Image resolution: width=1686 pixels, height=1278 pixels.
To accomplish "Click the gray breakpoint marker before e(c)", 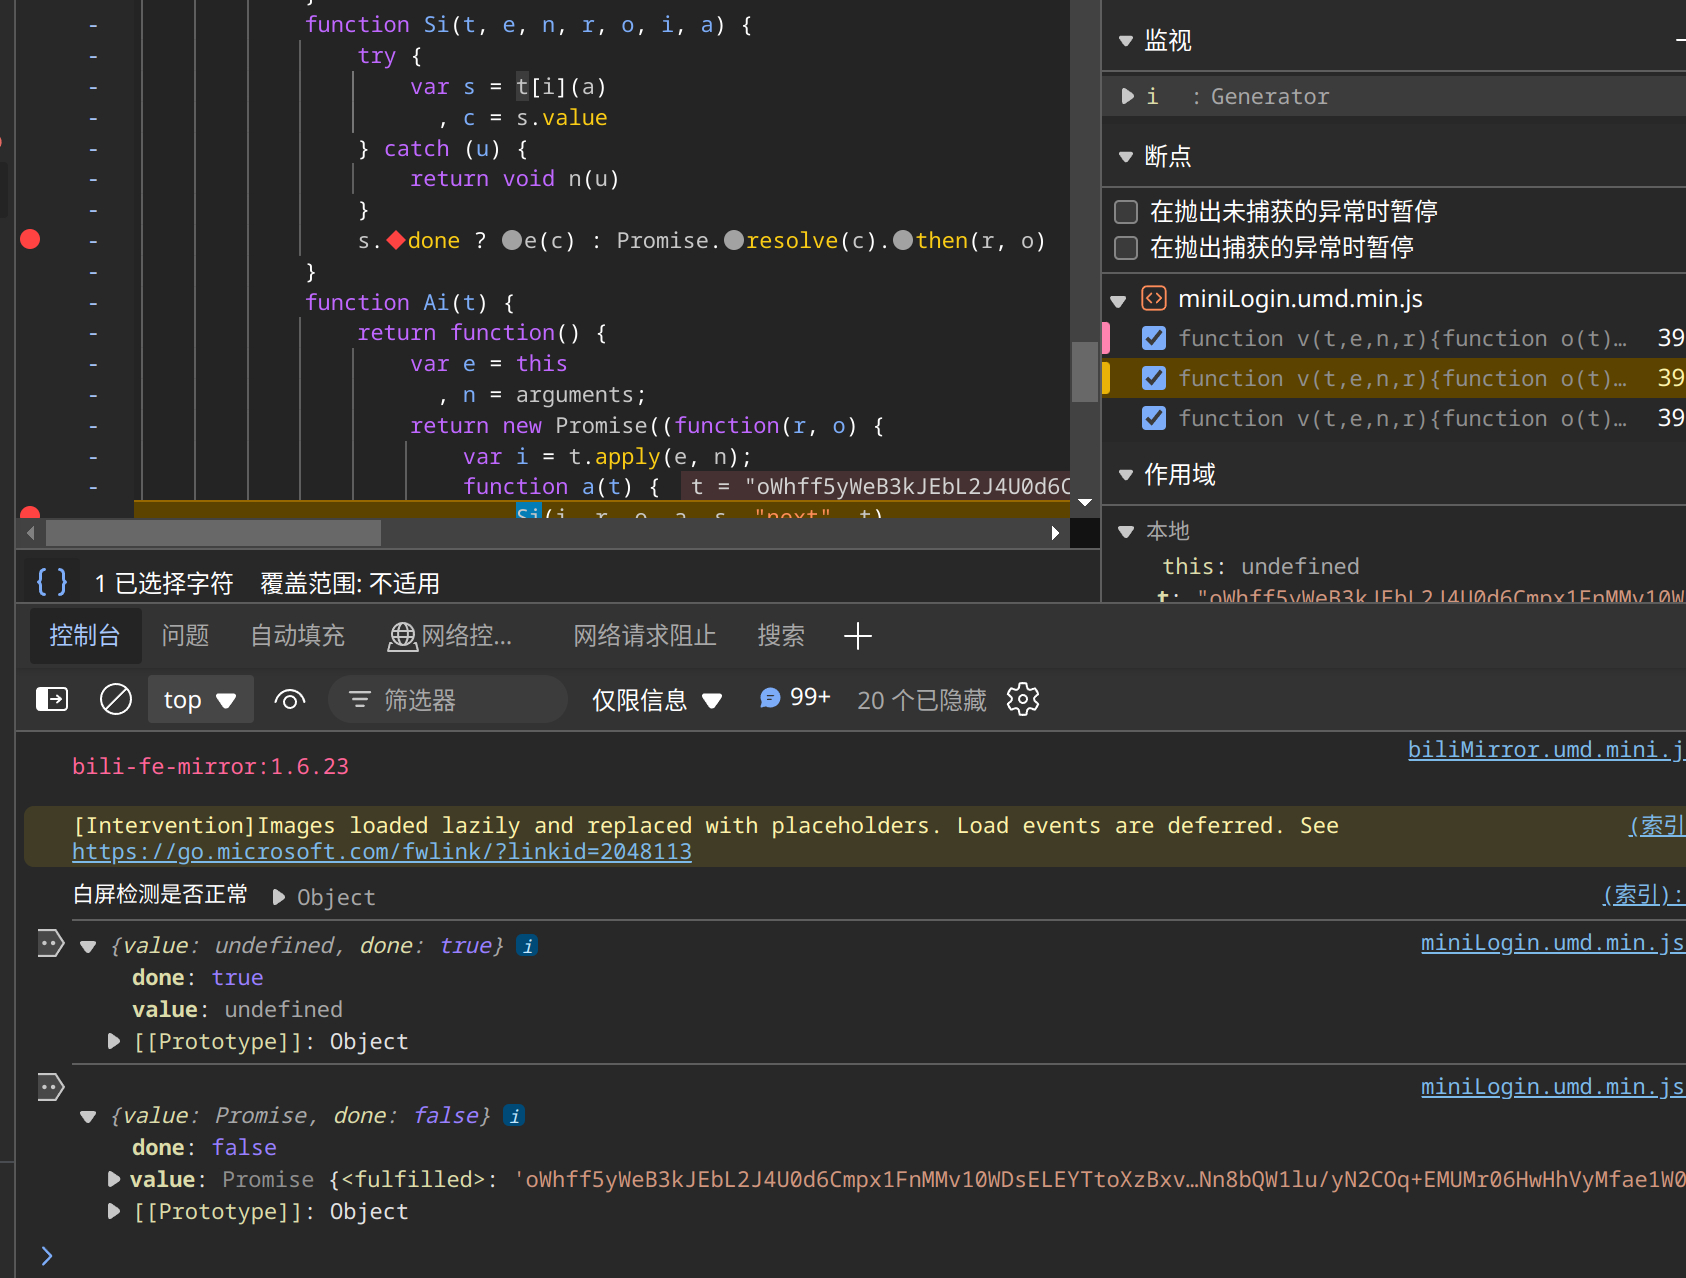I will [x=512, y=240].
